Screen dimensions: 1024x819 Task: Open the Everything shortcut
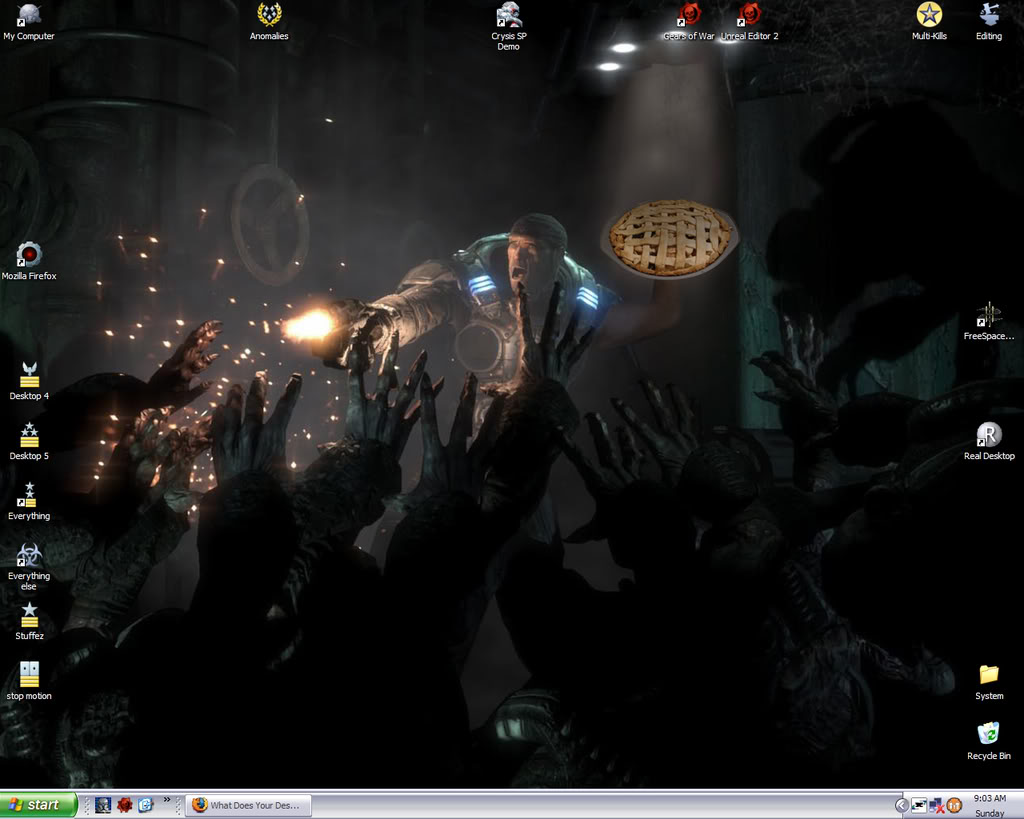(x=29, y=502)
